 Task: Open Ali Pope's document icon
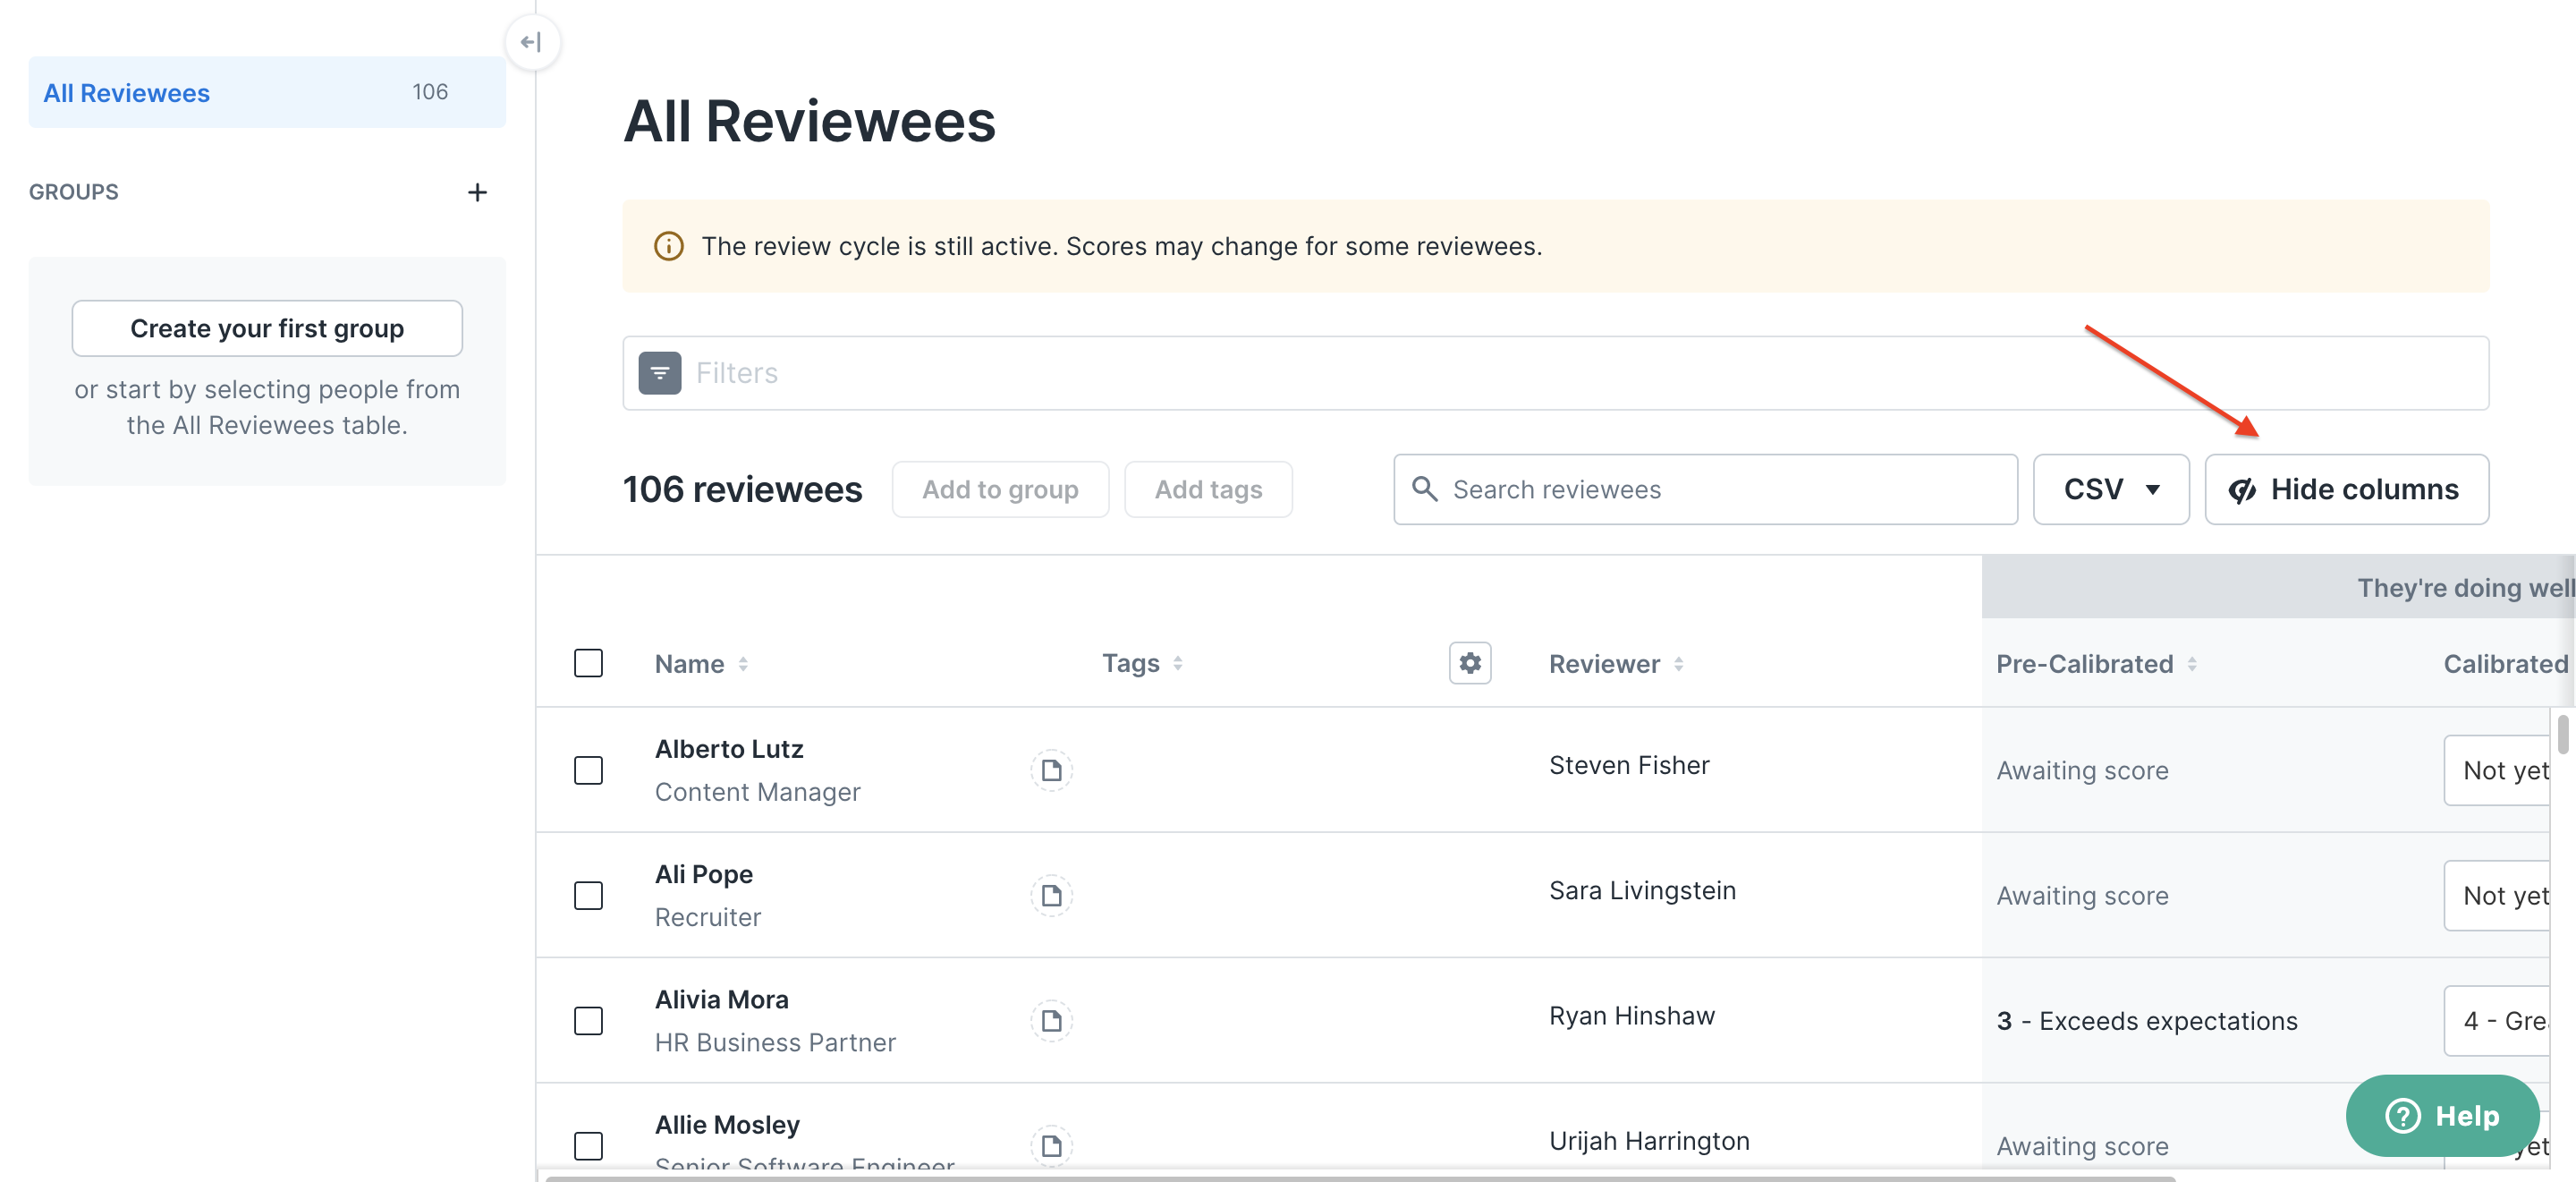1051,895
